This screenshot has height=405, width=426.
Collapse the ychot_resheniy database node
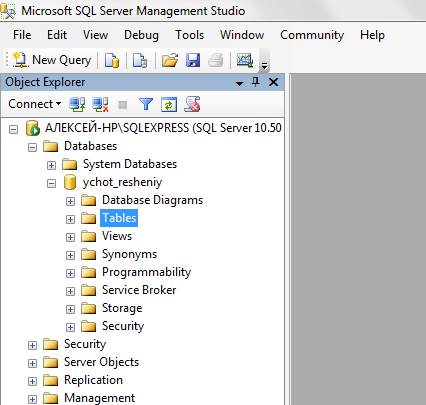point(51,183)
